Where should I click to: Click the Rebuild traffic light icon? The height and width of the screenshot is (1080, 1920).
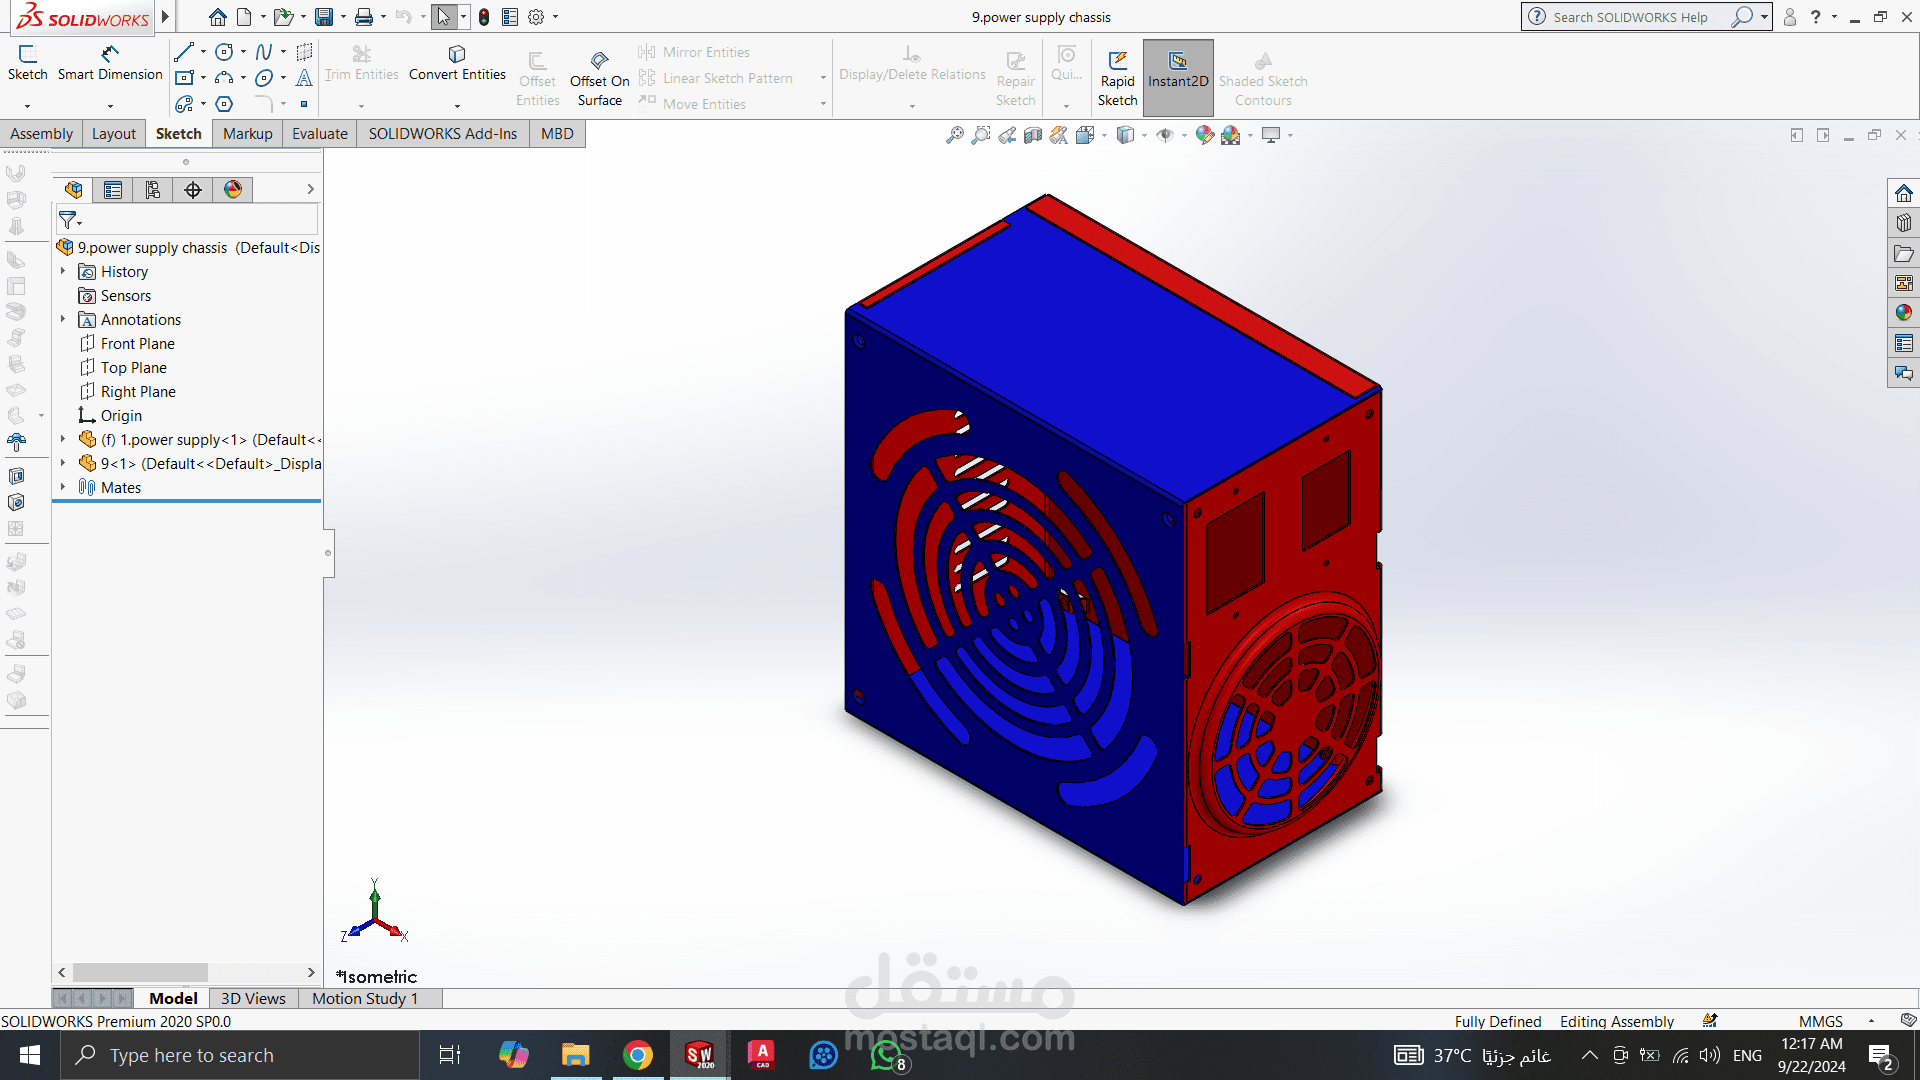(484, 17)
